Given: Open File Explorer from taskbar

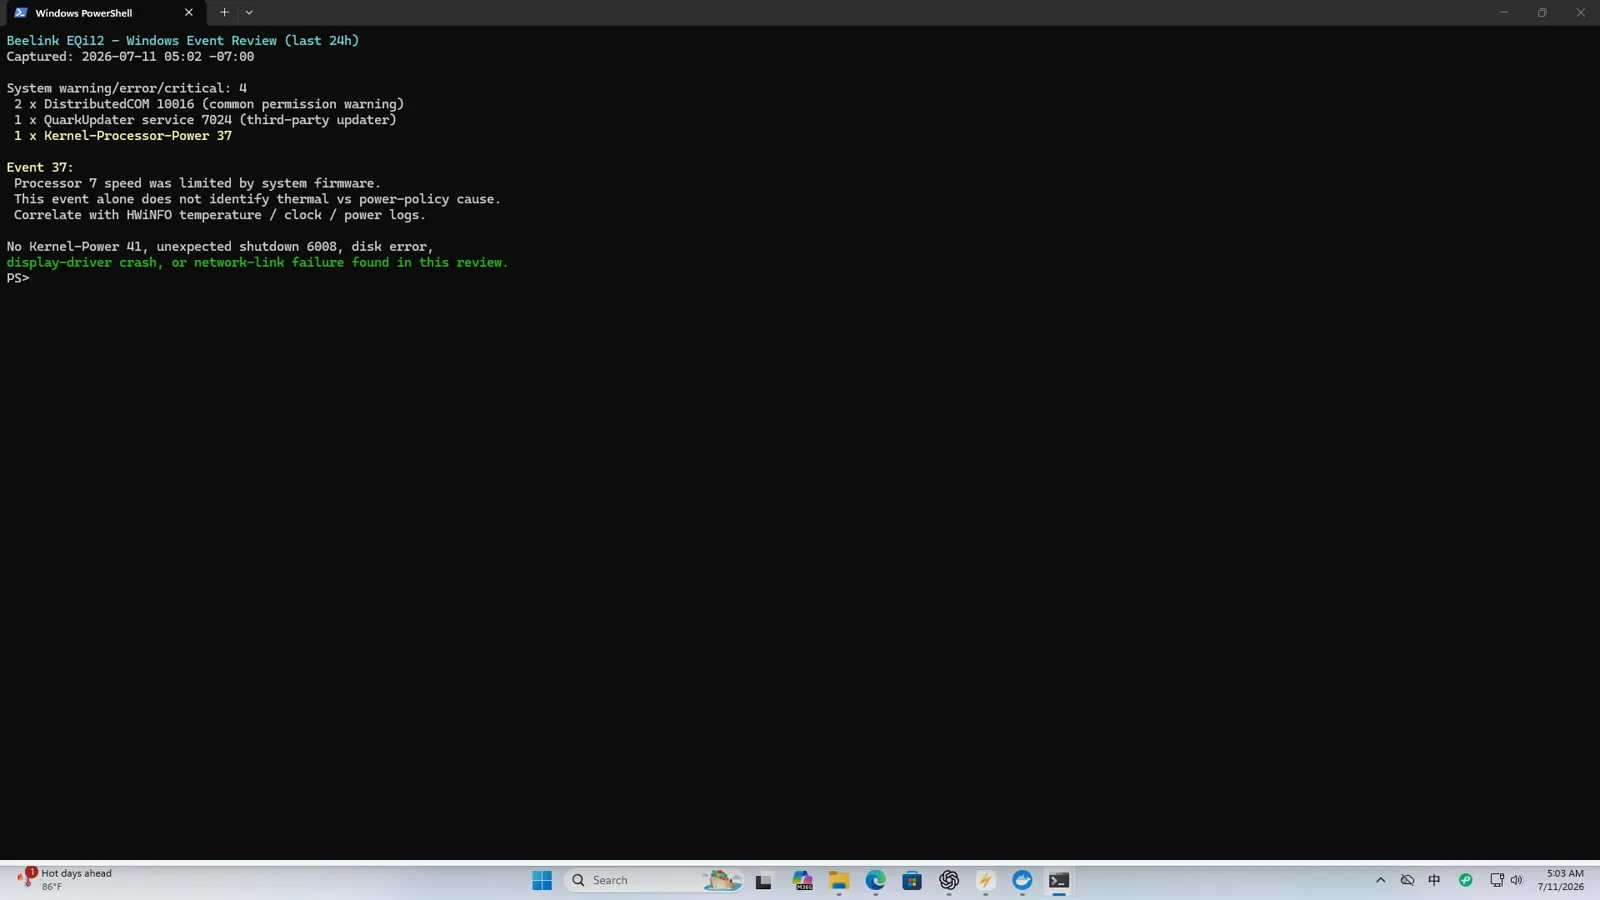Looking at the screenshot, I should 839,880.
